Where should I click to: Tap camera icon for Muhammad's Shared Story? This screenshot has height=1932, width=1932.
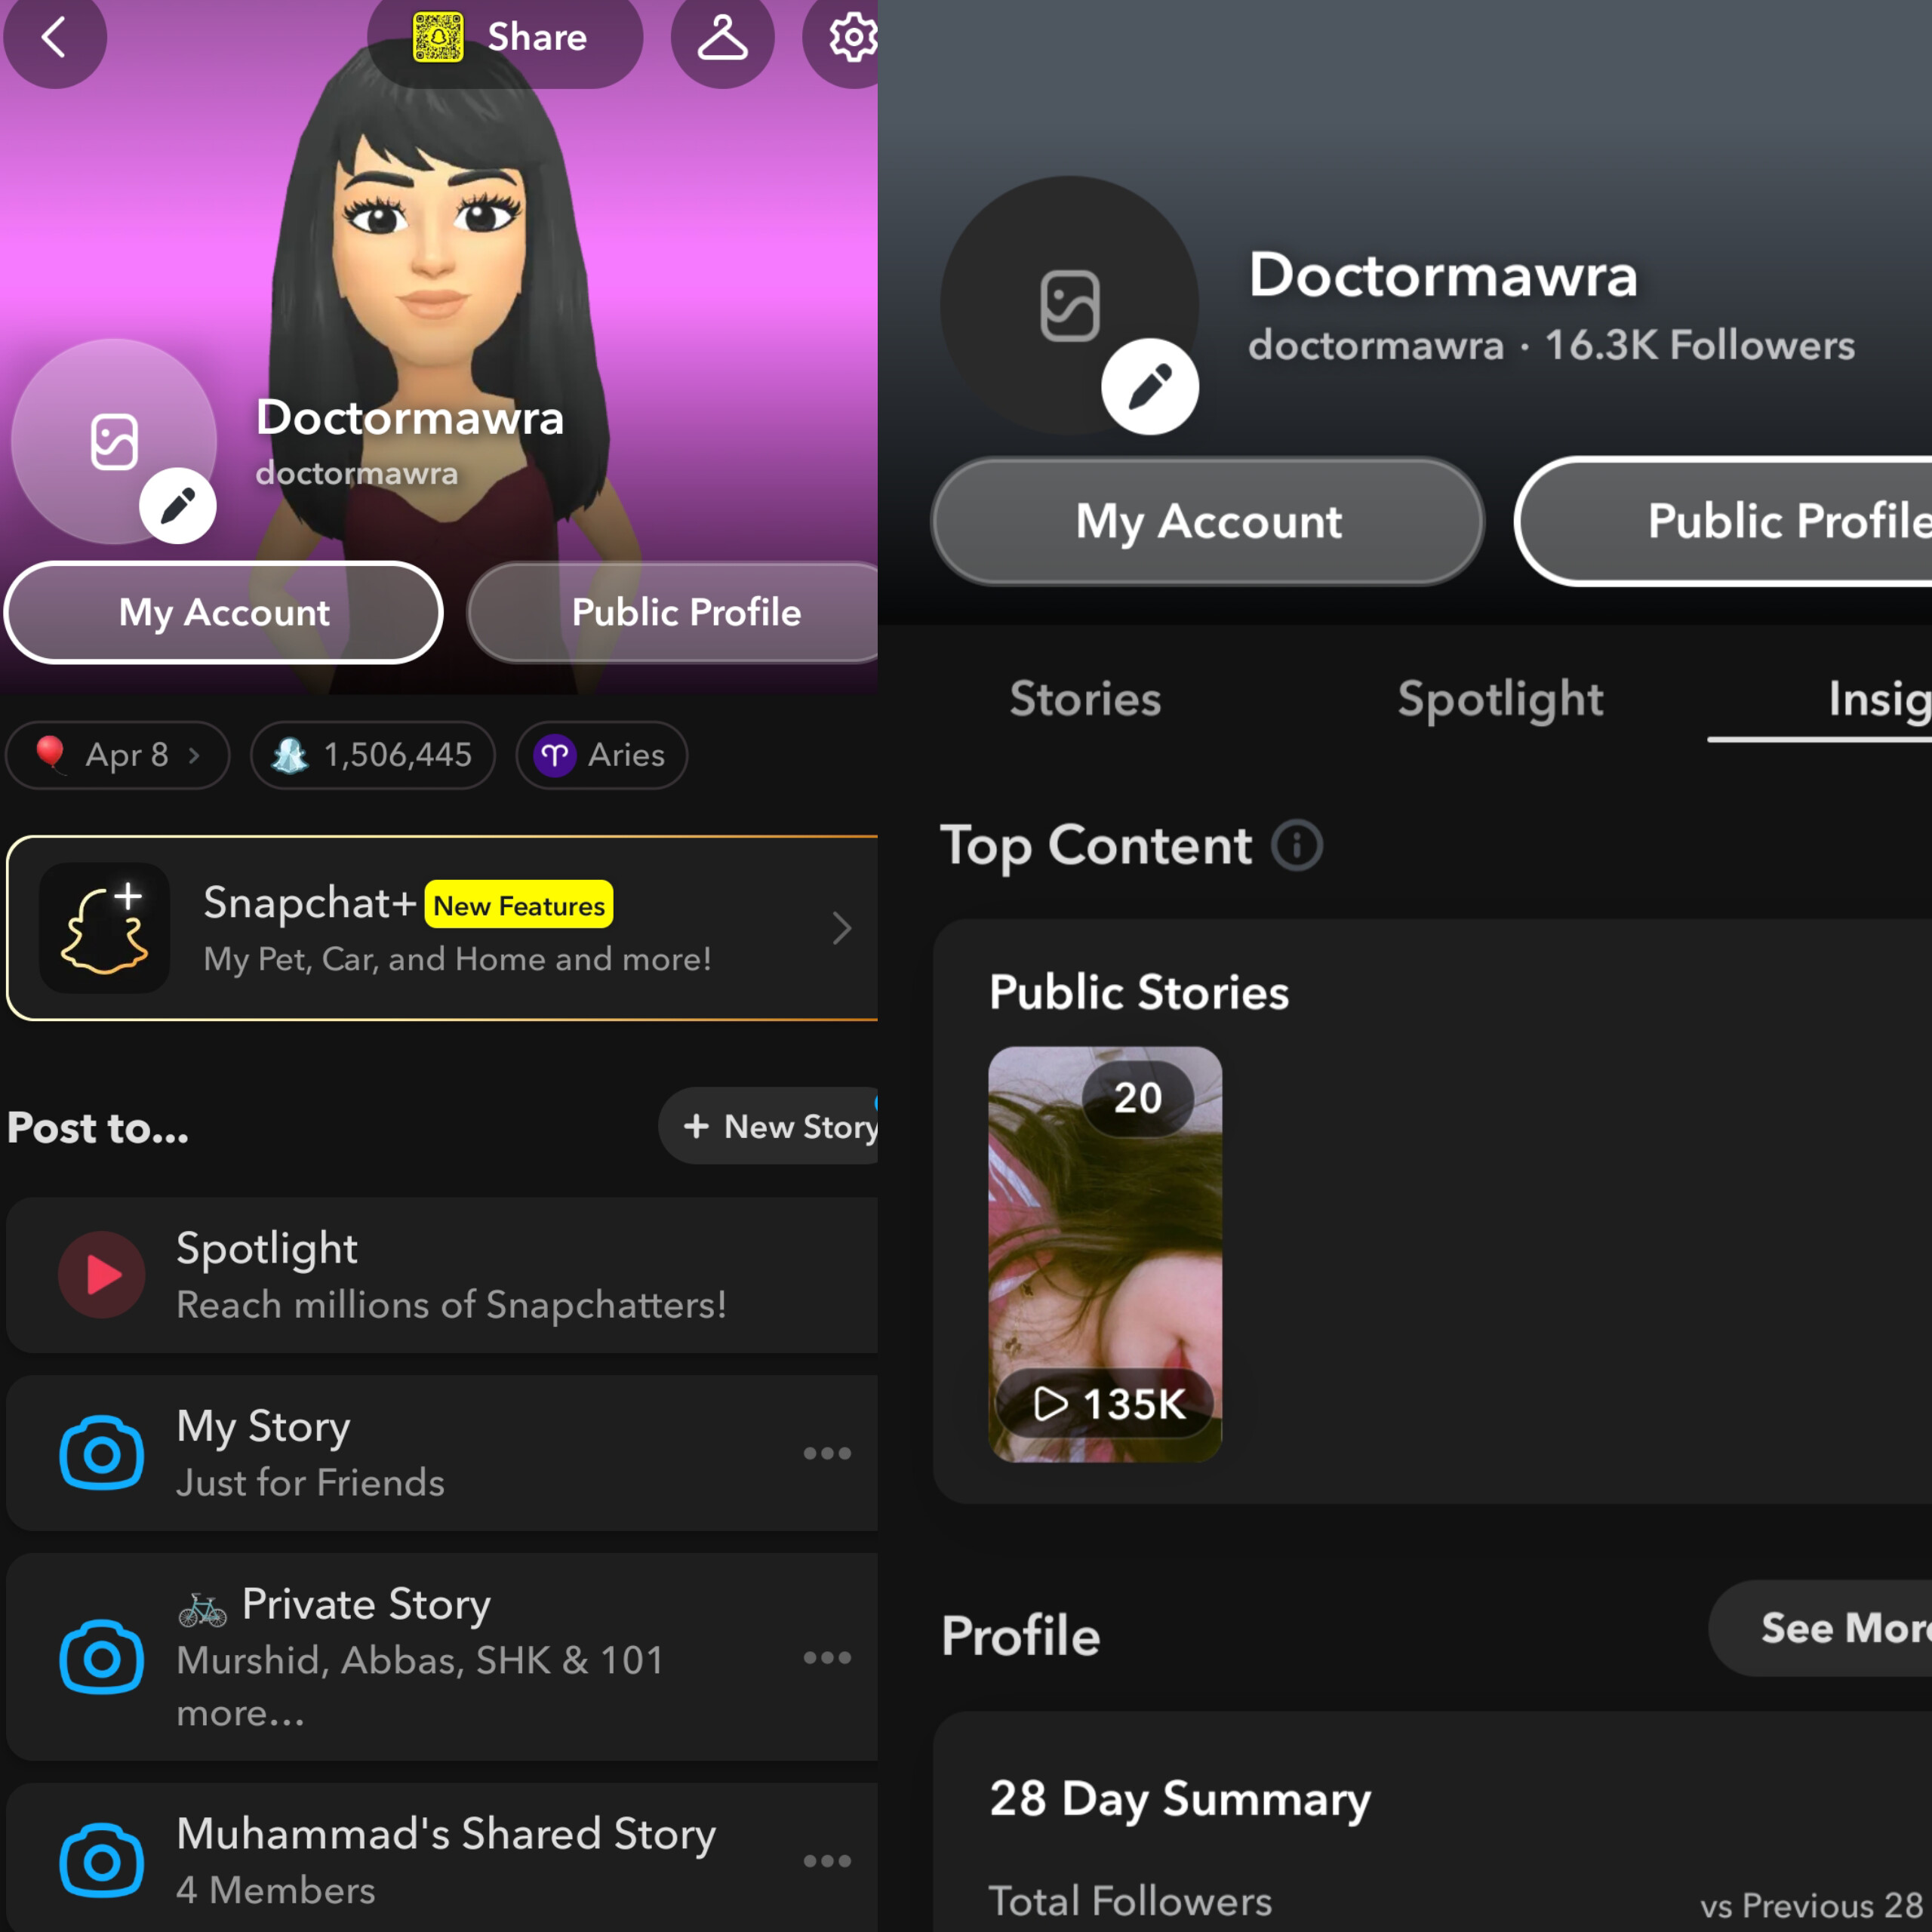102,1861
